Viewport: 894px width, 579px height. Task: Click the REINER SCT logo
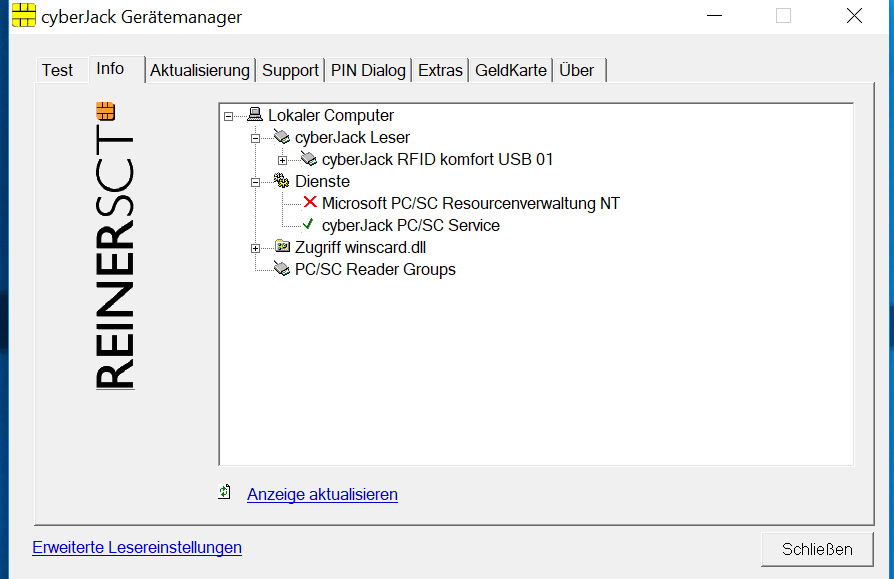click(114, 246)
